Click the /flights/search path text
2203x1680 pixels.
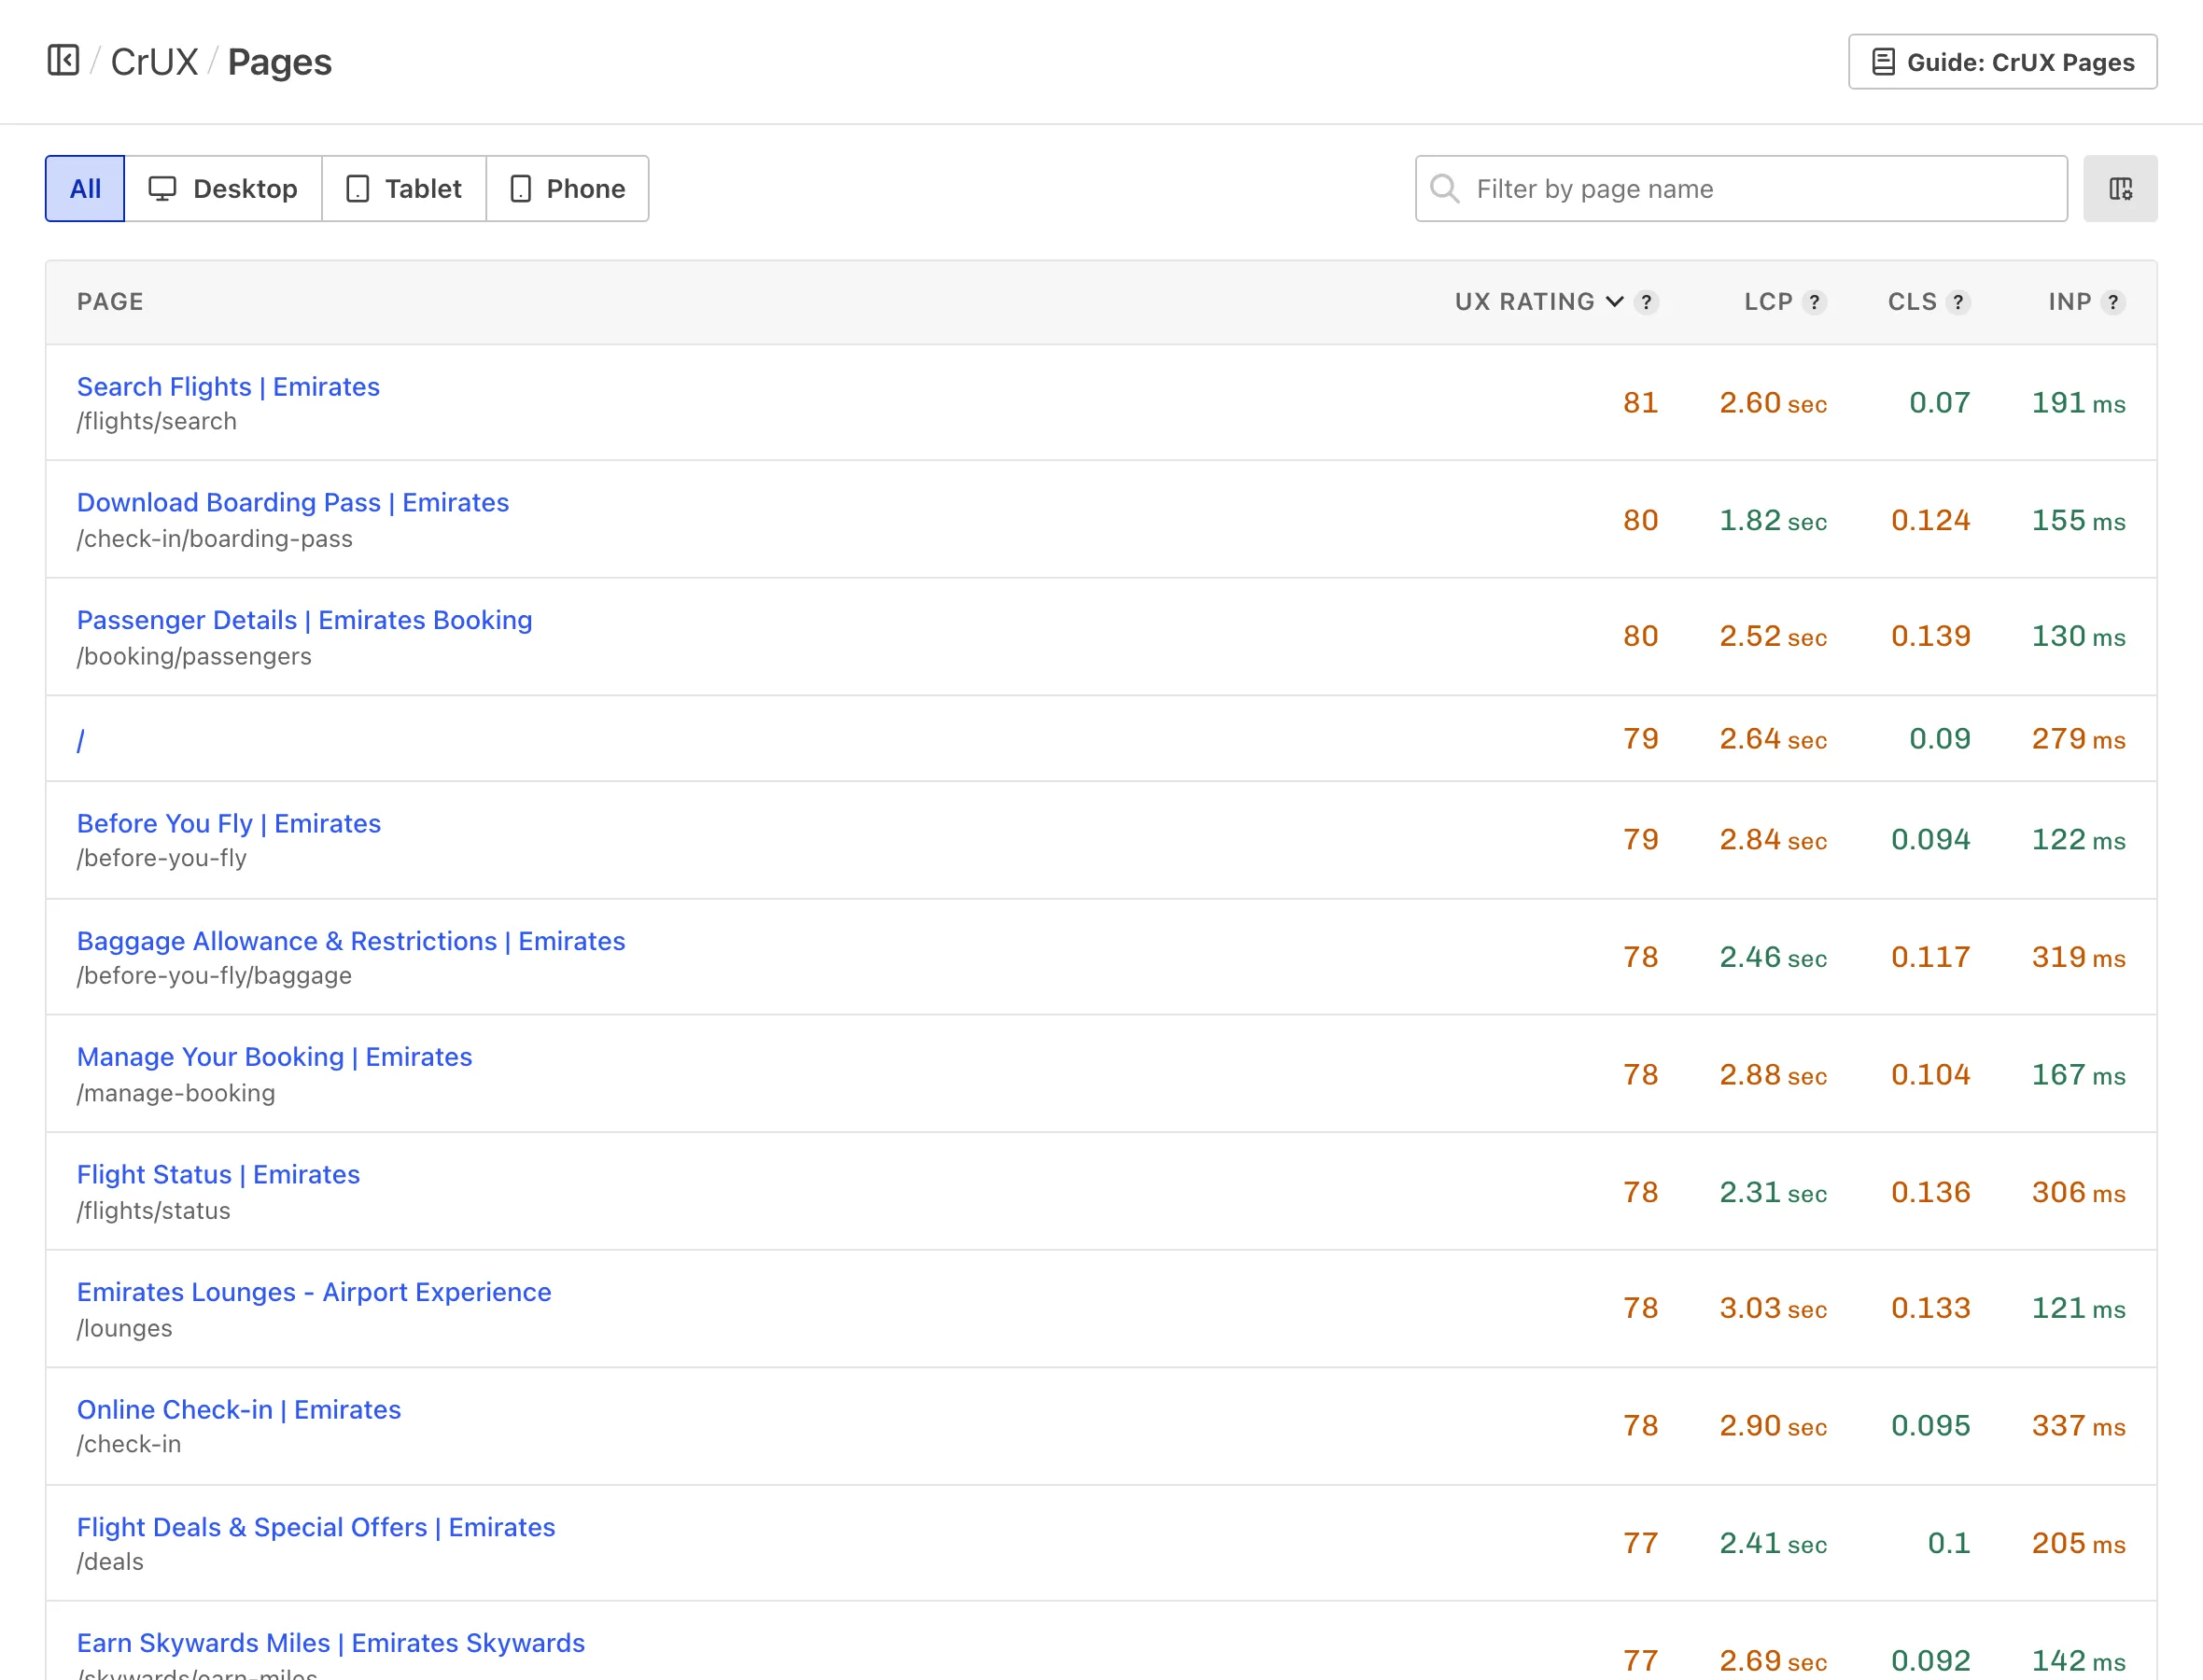tap(157, 421)
